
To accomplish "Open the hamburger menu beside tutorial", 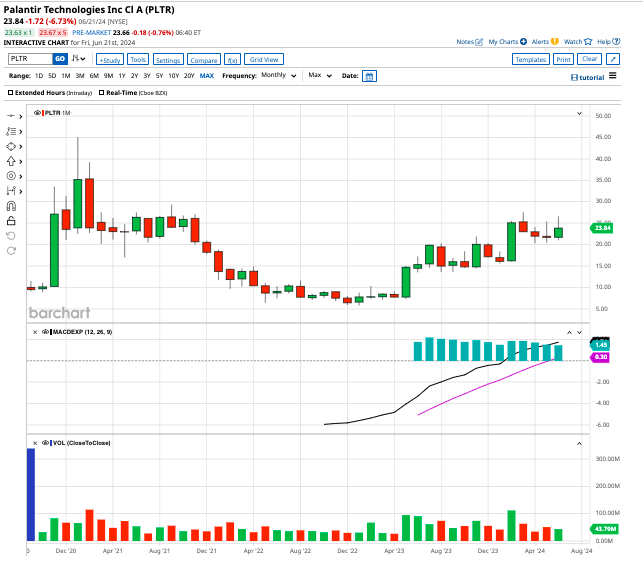I will (613, 76).
